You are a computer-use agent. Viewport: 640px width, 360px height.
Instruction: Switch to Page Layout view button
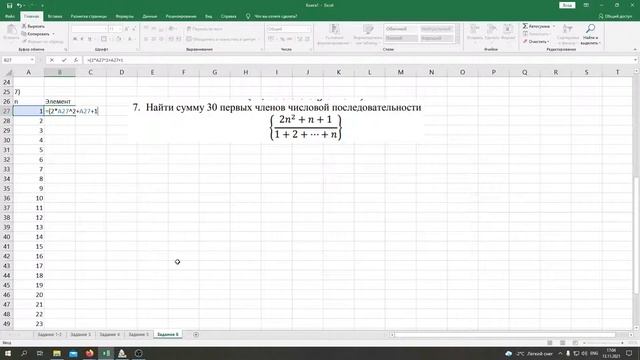[562, 343]
